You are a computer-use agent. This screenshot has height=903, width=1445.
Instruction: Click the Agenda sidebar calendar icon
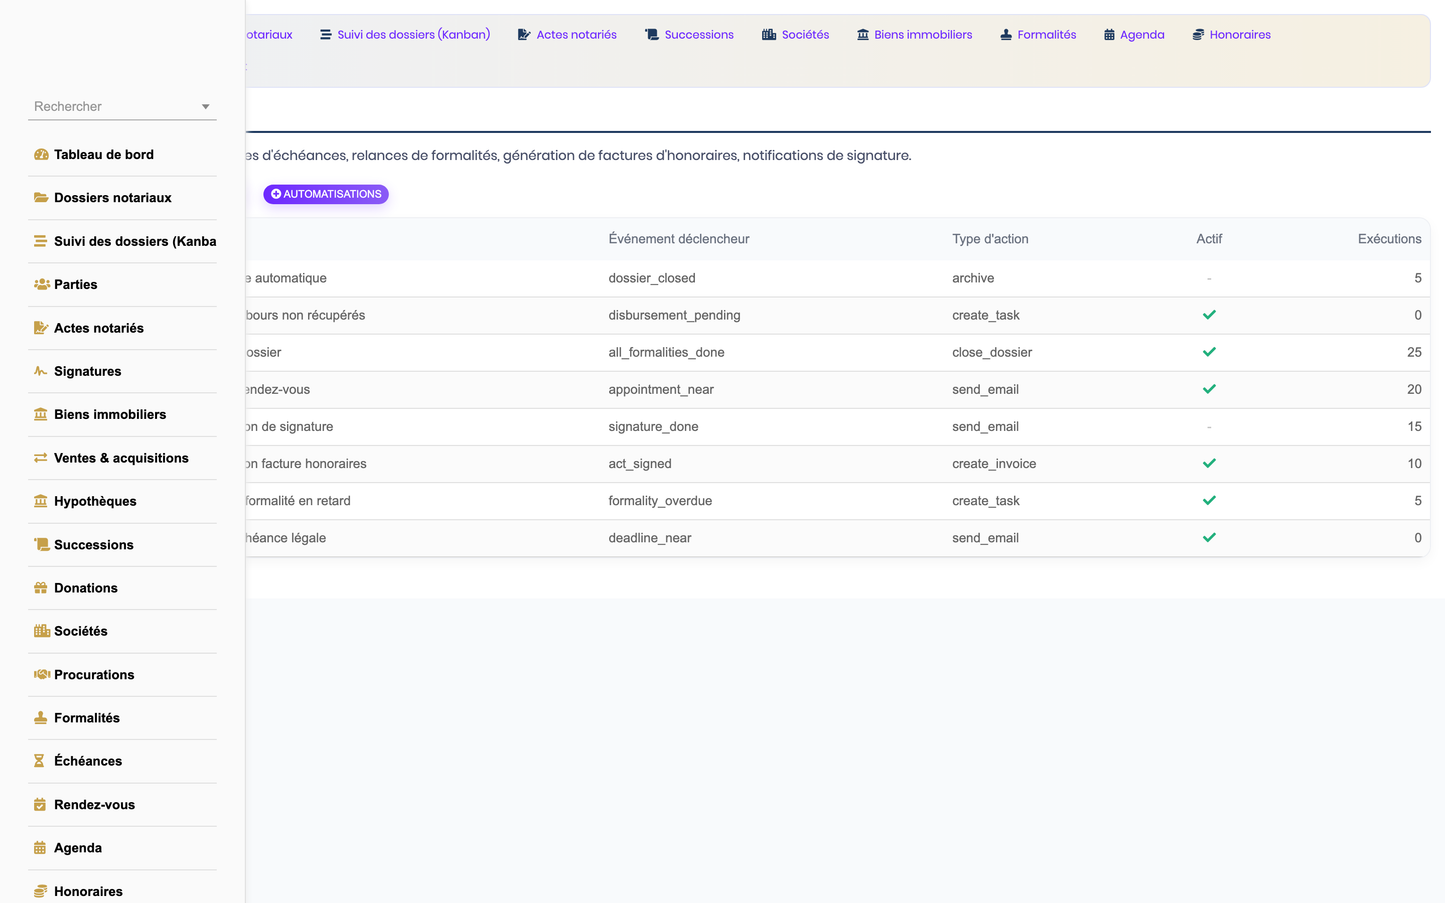(x=40, y=848)
